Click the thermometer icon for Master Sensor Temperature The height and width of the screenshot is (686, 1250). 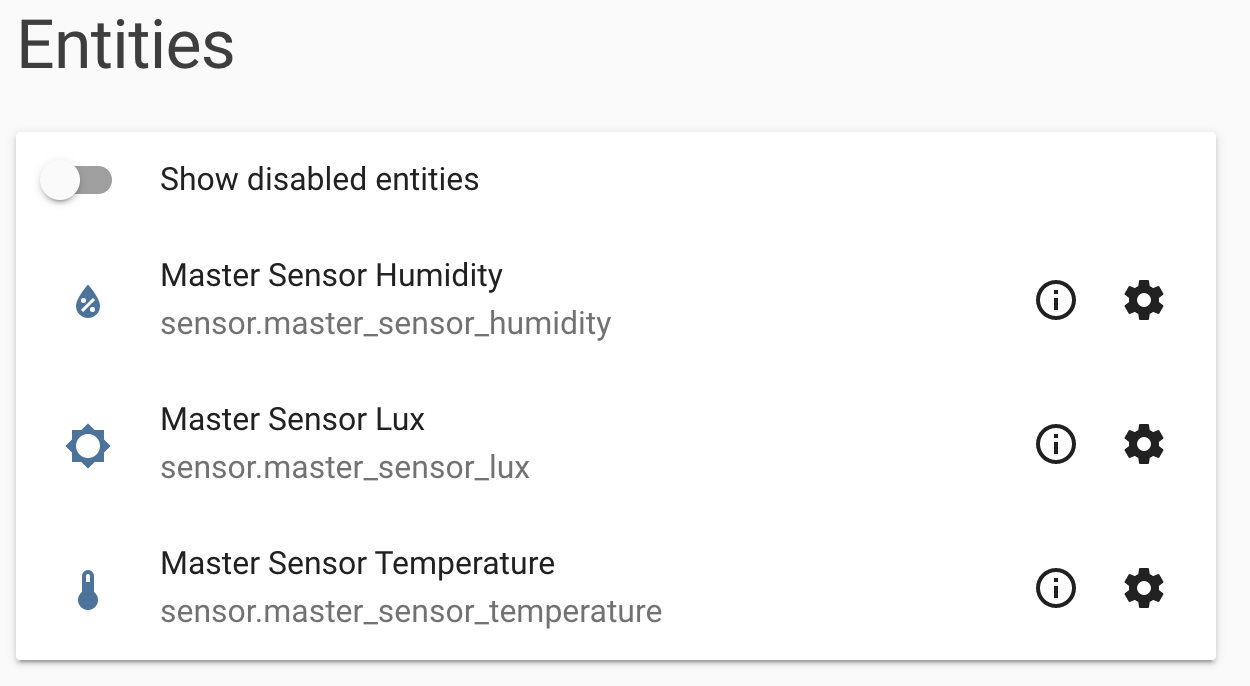(x=87, y=589)
